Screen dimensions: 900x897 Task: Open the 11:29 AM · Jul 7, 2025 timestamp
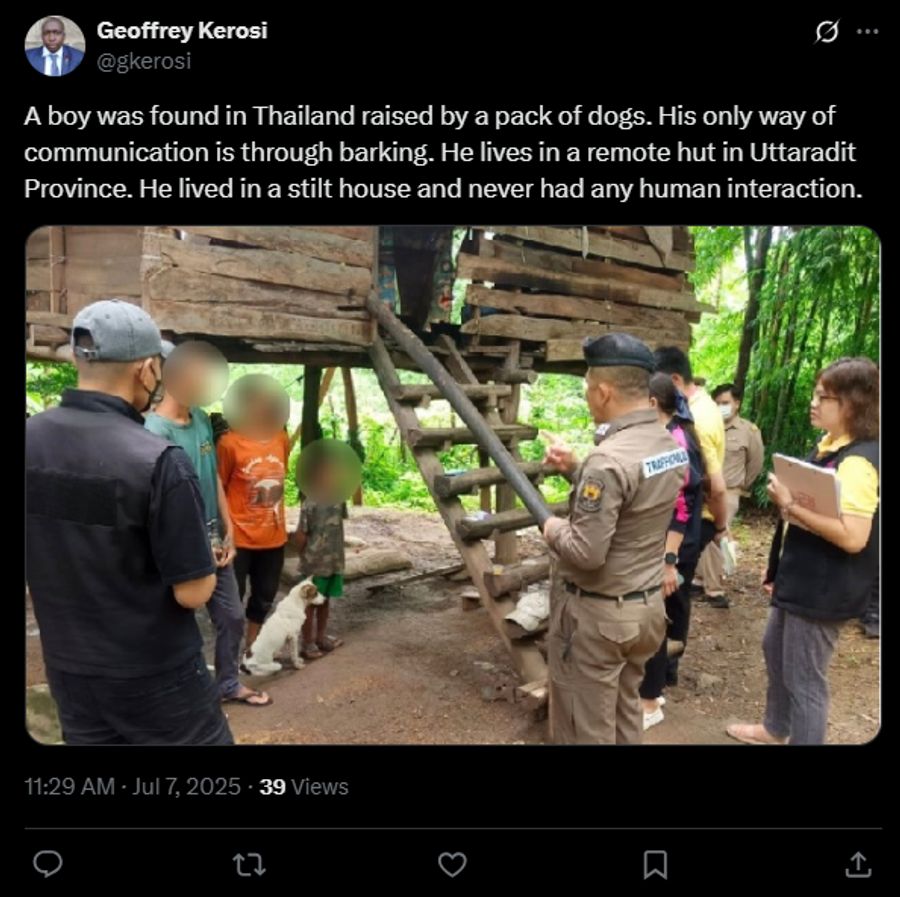coord(133,786)
